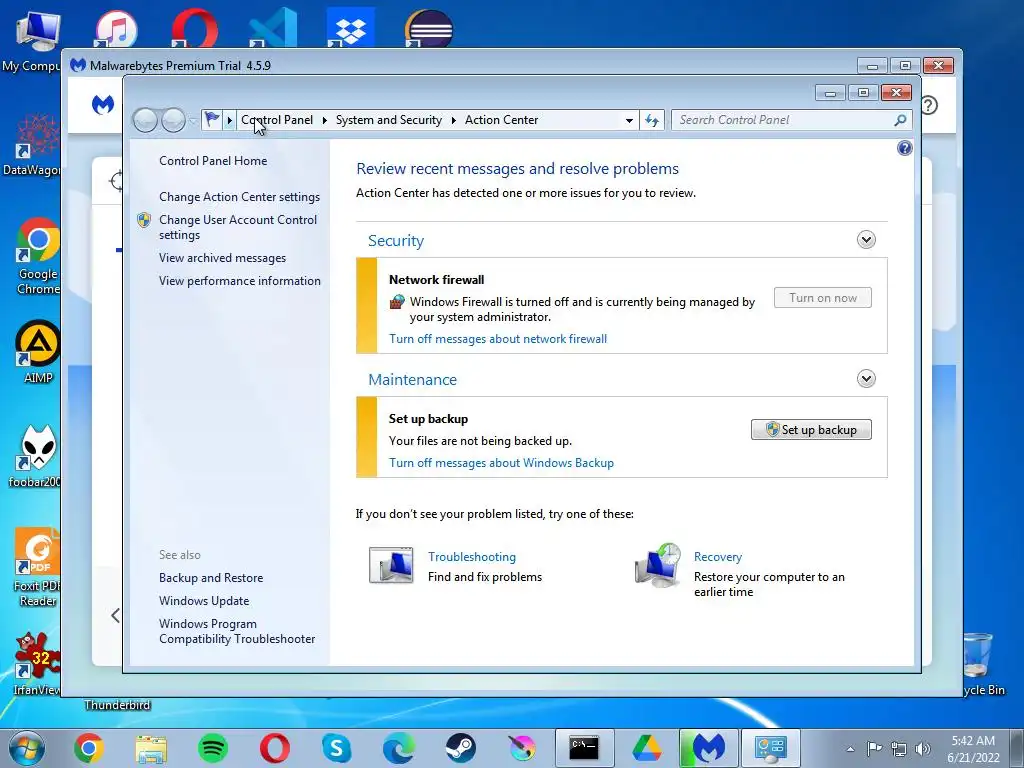Click the Search Control Panel field
This screenshot has width=1024, height=768.
tap(782, 120)
